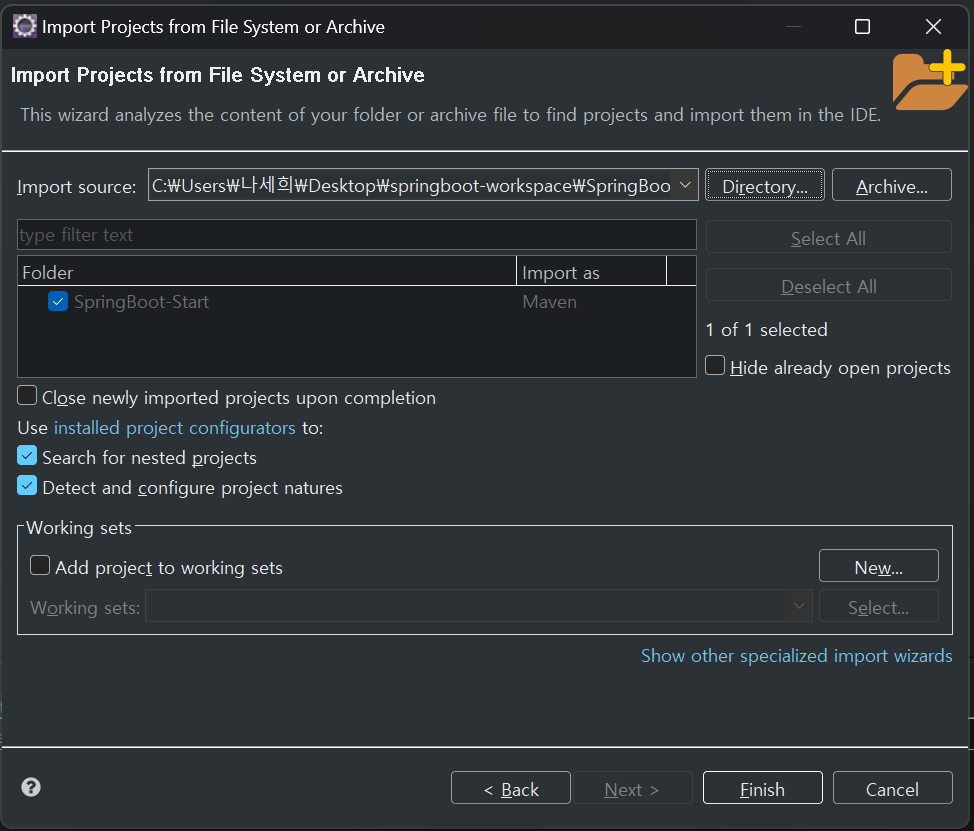Close the import dialog window
This screenshot has width=974, height=831.
(933, 27)
